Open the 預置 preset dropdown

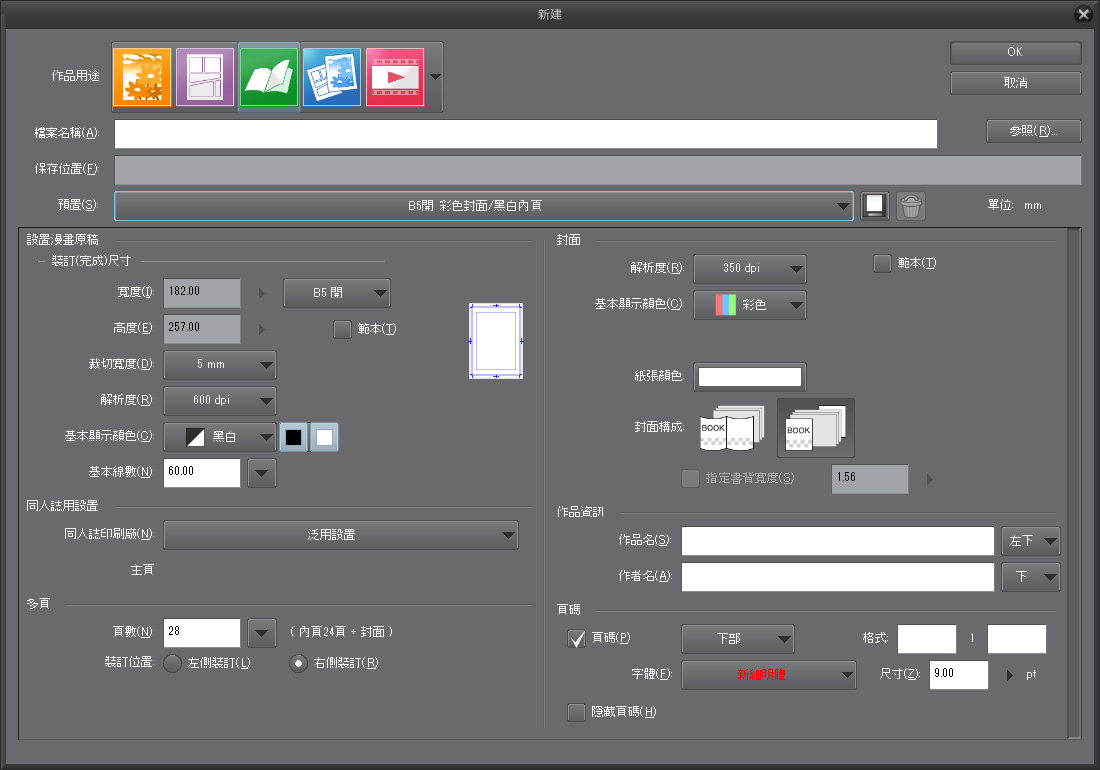pos(484,206)
